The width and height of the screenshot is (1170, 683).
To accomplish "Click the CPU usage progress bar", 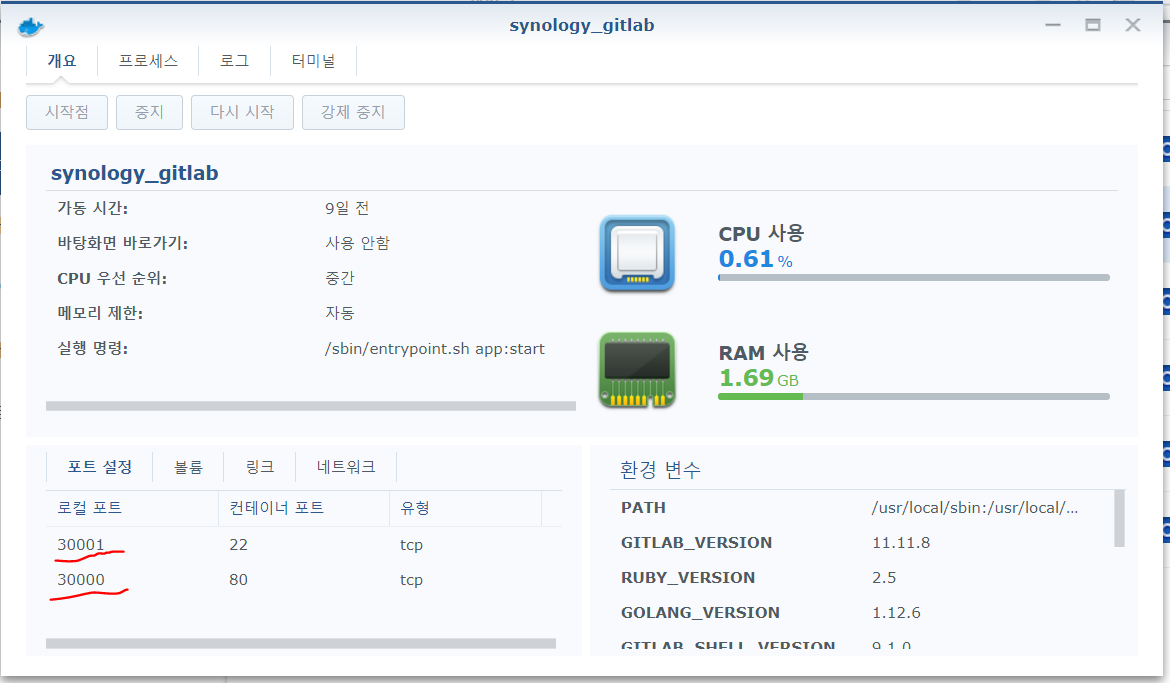I will pos(913,278).
